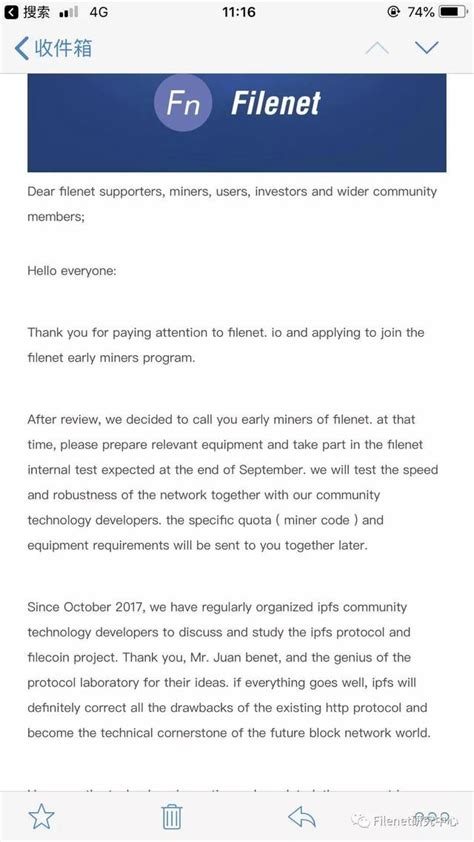Tap the 11:16 clock in status bar

coord(238,11)
